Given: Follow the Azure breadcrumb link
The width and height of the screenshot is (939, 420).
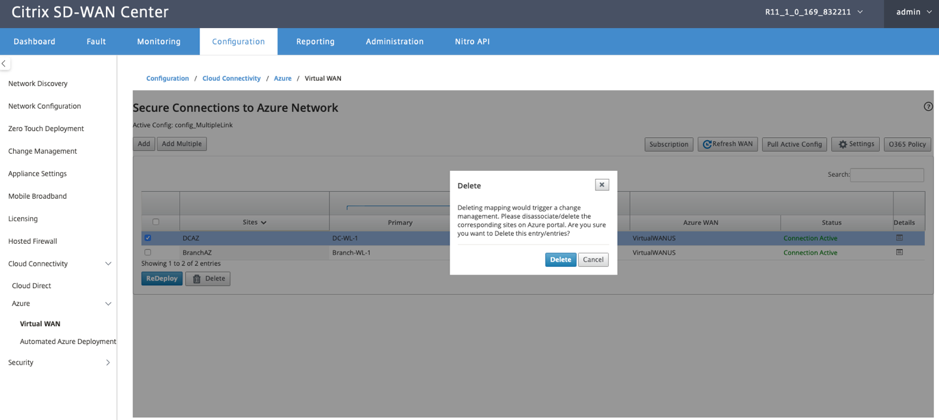Looking at the screenshot, I should [x=283, y=78].
